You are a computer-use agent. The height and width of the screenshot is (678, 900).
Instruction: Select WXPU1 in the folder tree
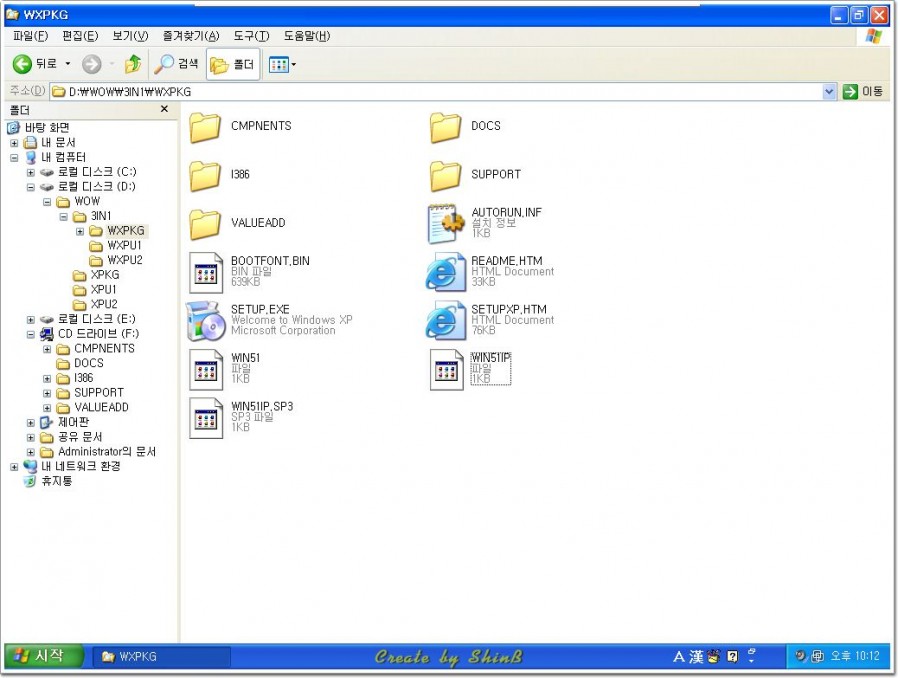[x=124, y=246]
